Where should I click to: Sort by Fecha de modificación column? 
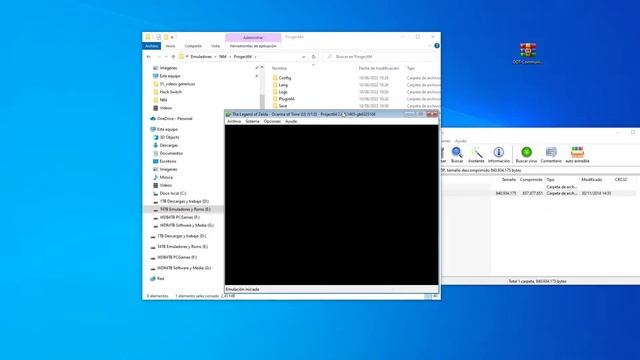[x=378, y=68]
